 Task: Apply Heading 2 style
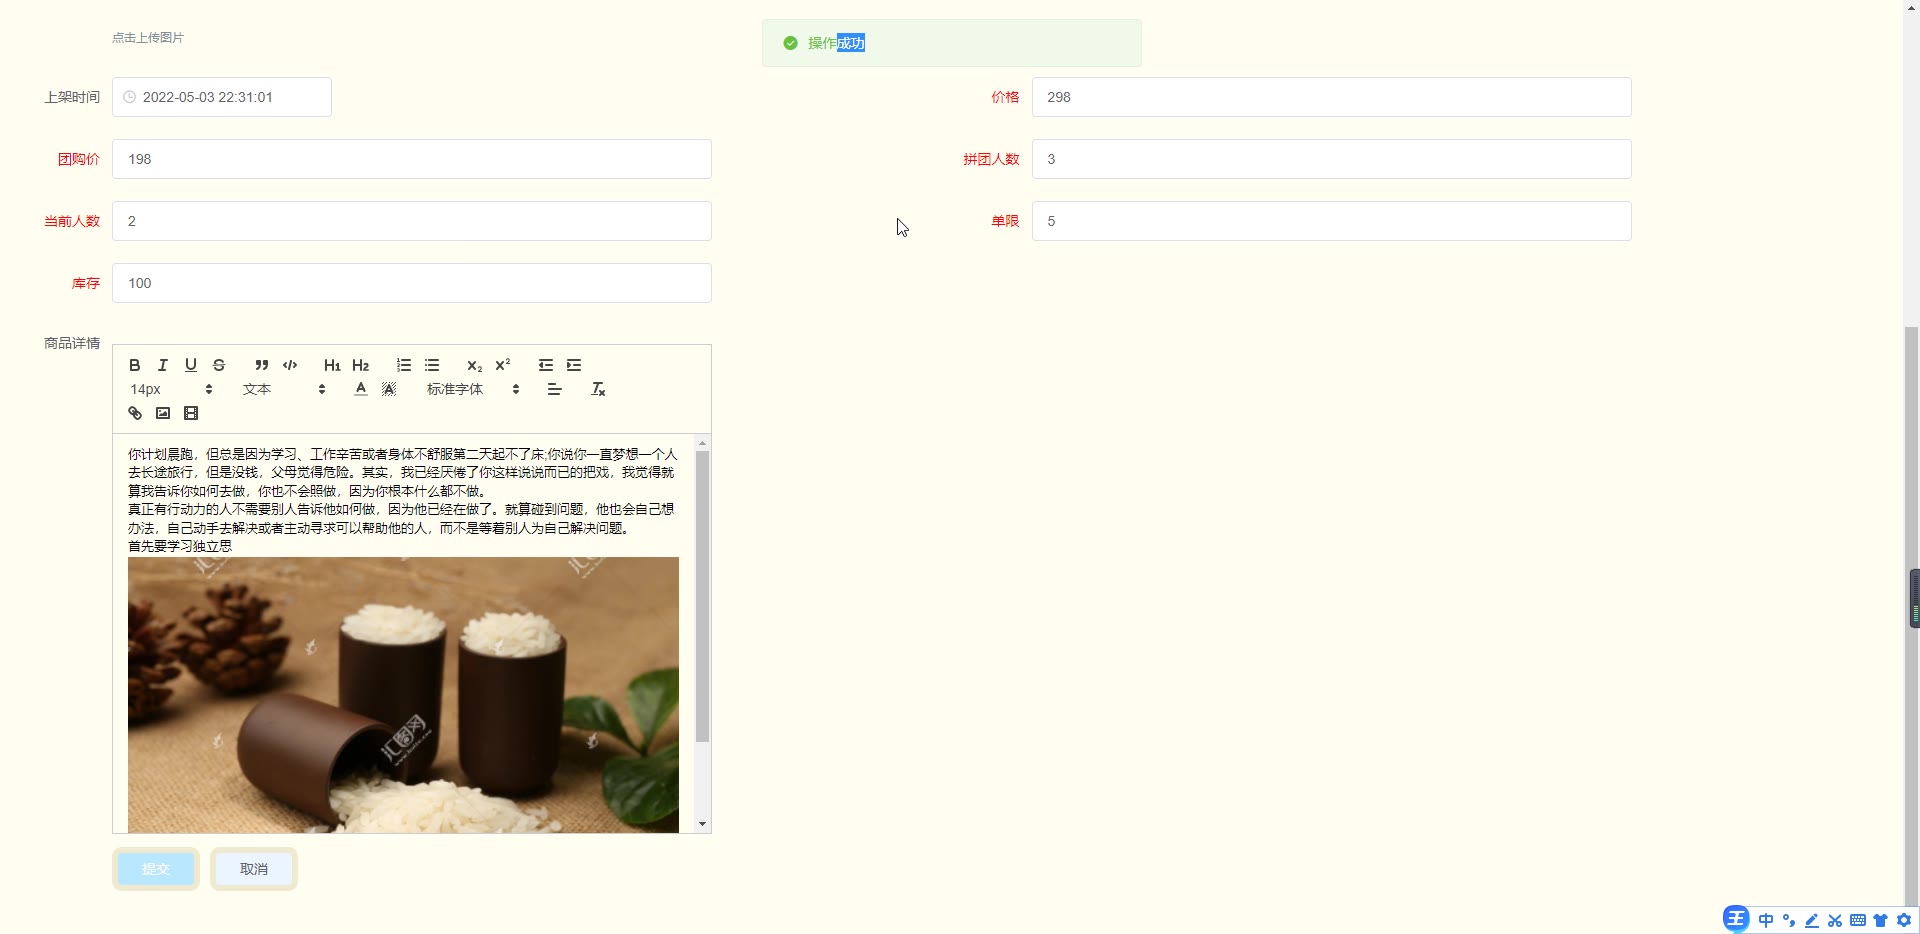(361, 365)
